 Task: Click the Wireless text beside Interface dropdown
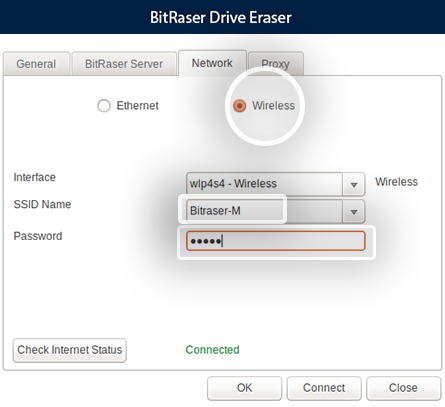[x=396, y=182]
